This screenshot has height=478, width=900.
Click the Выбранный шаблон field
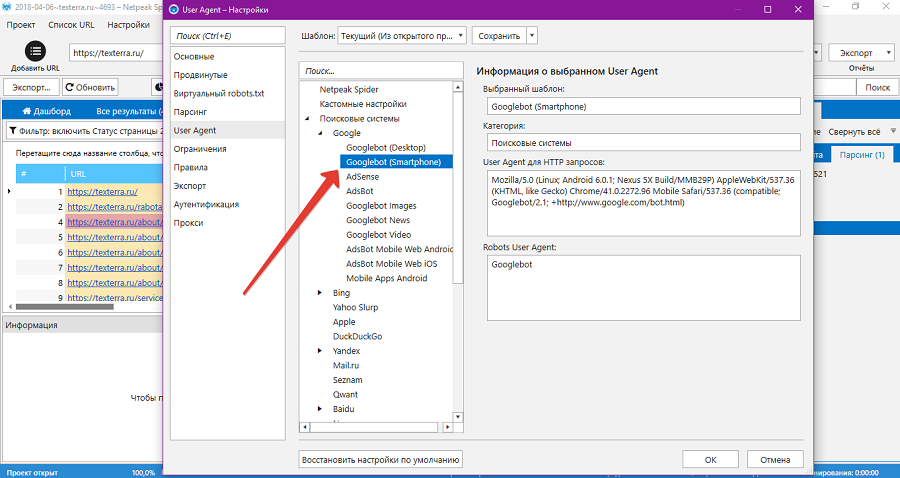[643, 106]
